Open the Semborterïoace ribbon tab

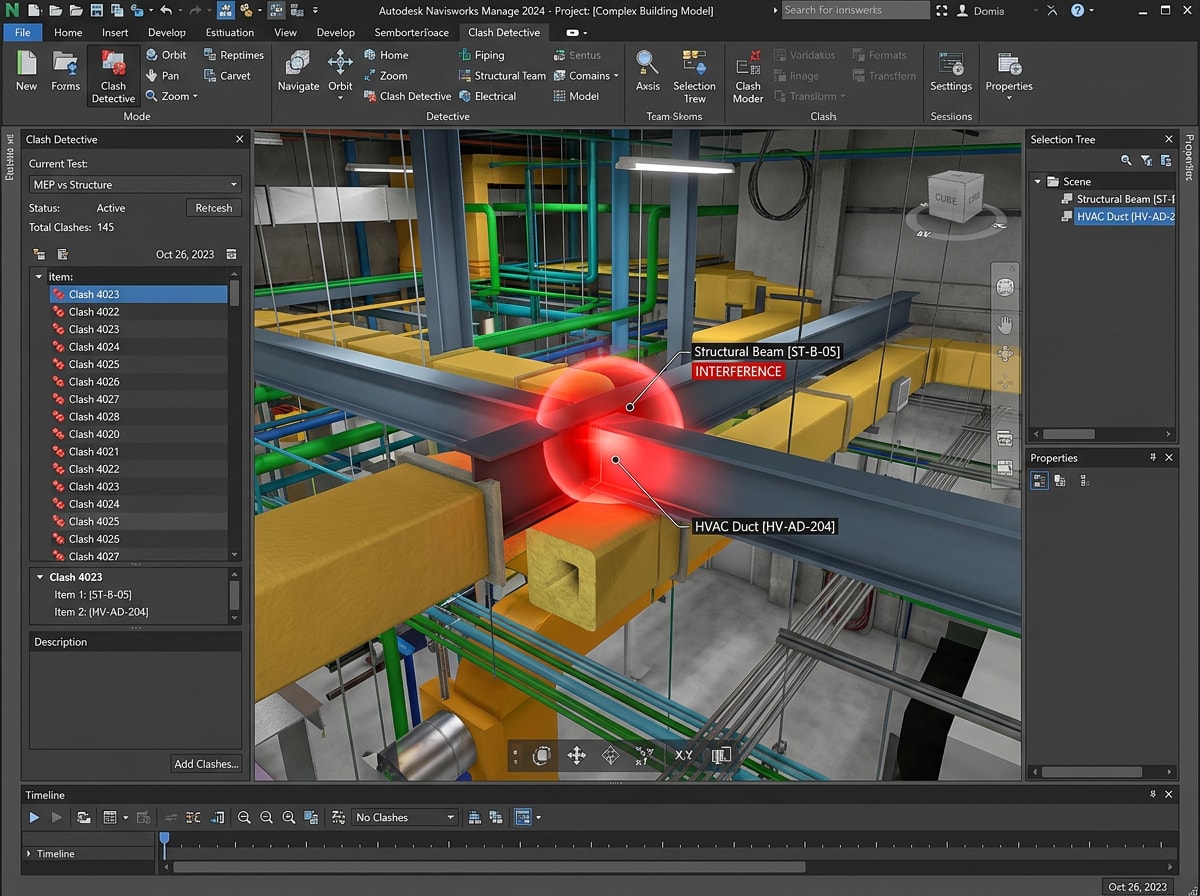(413, 32)
